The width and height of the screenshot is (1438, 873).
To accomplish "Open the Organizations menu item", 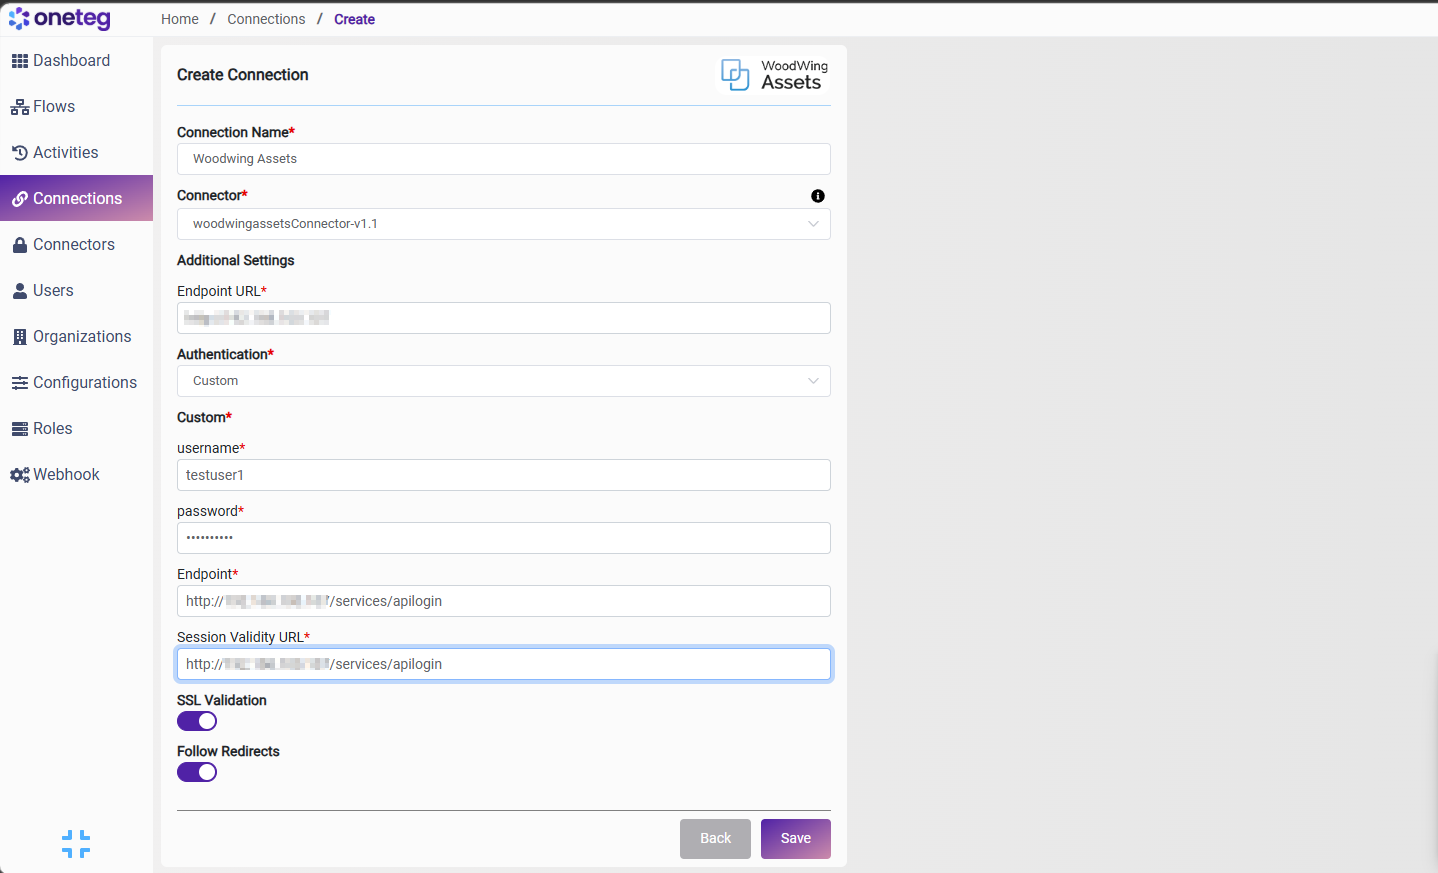I will click(x=76, y=337).
